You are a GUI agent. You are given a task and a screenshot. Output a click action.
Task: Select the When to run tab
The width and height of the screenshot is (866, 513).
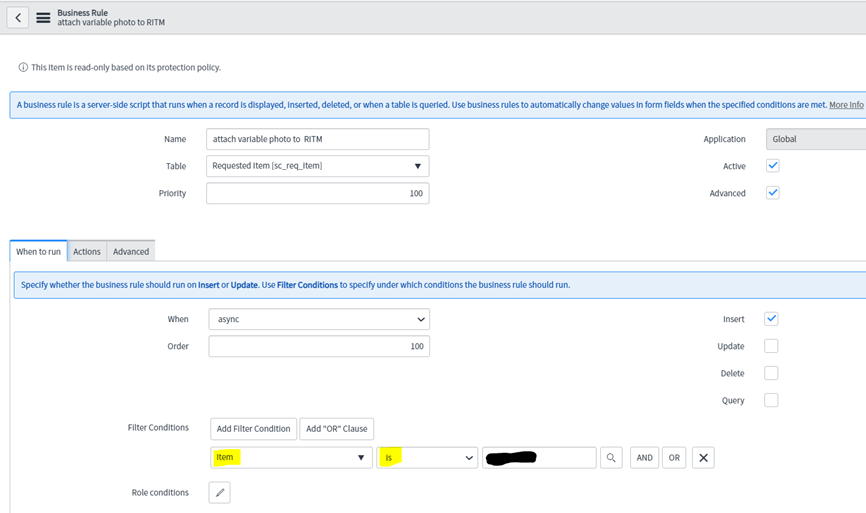click(38, 251)
